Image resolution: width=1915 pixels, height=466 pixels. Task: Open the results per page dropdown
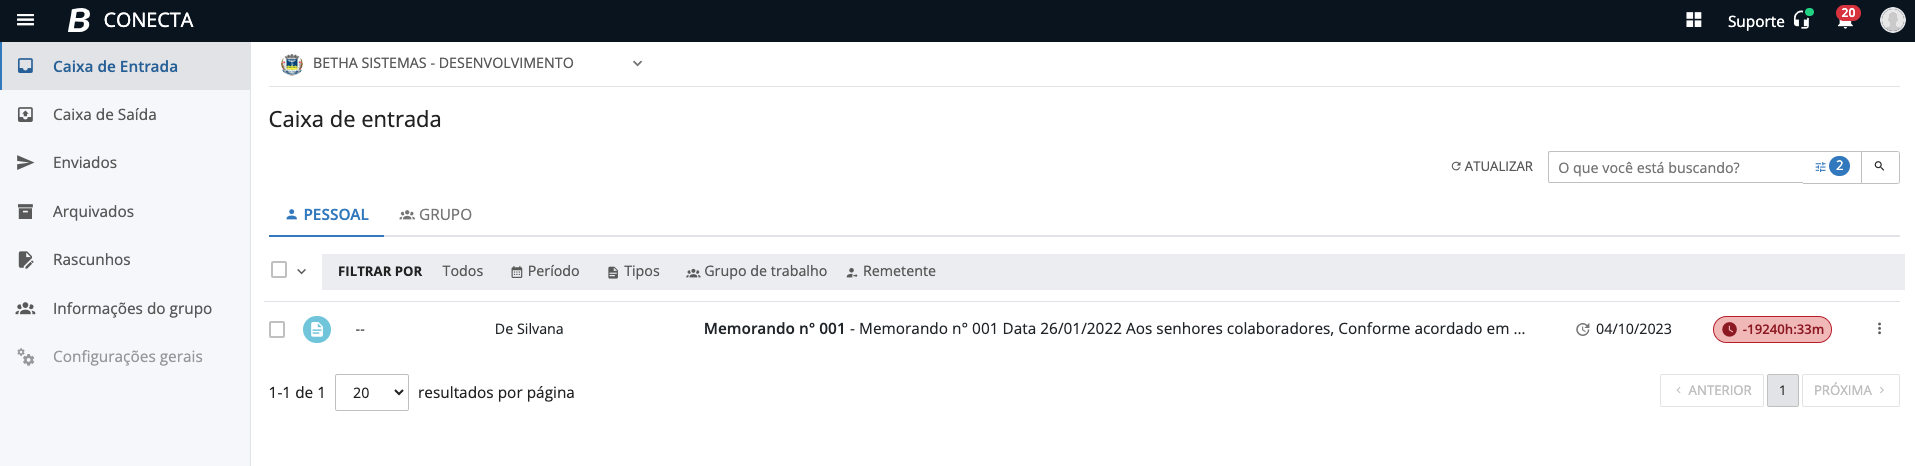[371, 392]
